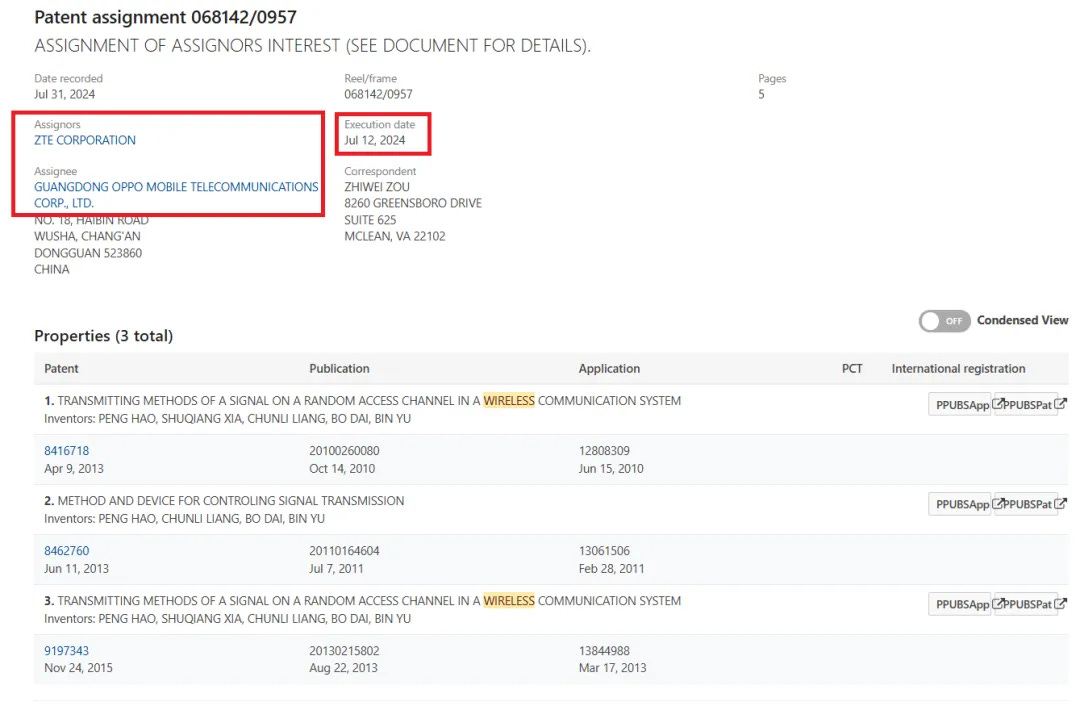Select application number 12808309
This screenshot has height=706, width=1080.
pos(603,451)
